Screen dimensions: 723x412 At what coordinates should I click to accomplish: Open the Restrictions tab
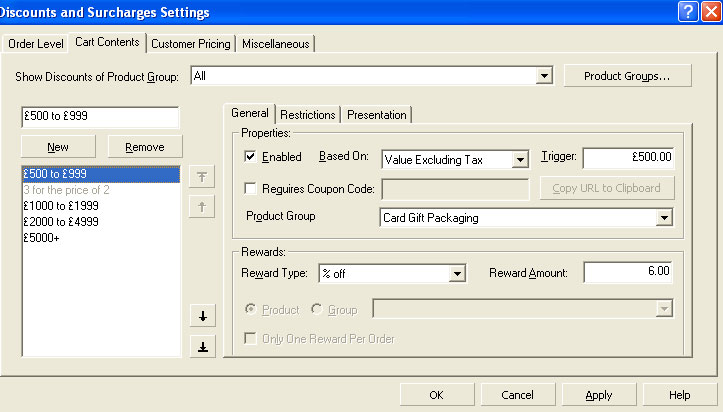(308, 115)
